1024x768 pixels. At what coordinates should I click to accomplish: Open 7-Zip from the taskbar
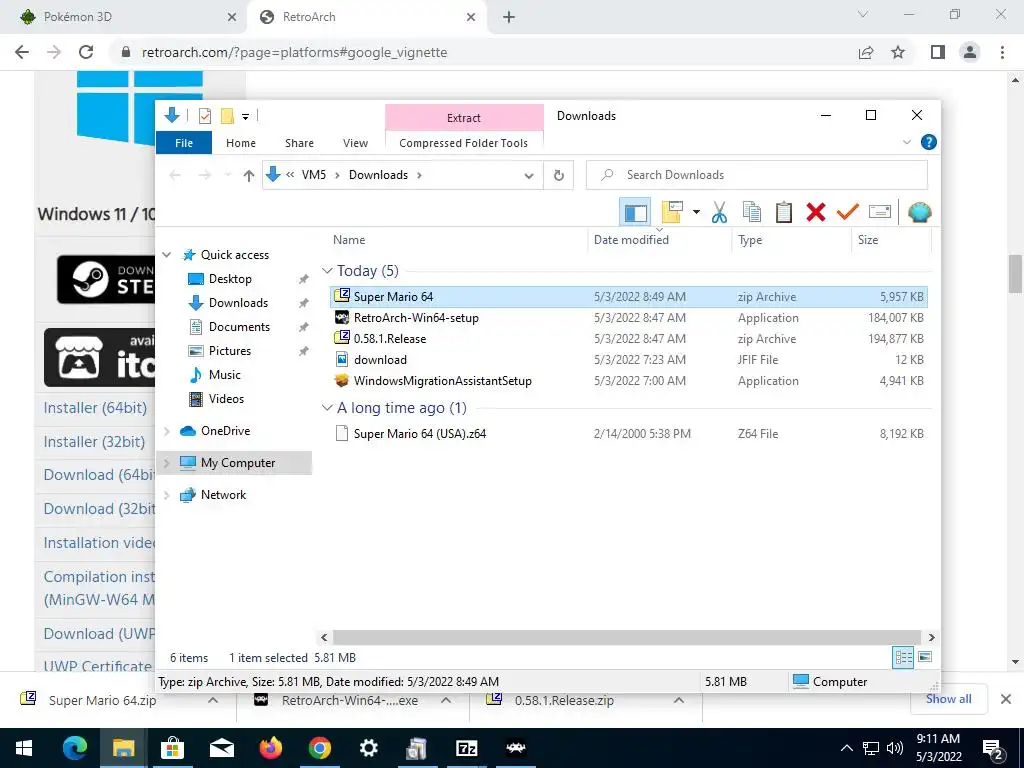point(466,748)
